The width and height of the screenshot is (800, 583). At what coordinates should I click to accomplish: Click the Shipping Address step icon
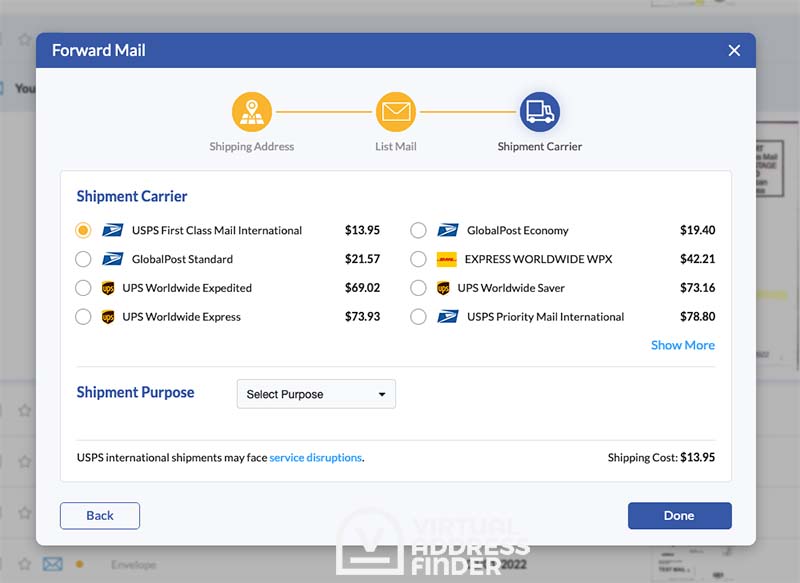pyautogui.click(x=252, y=112)
